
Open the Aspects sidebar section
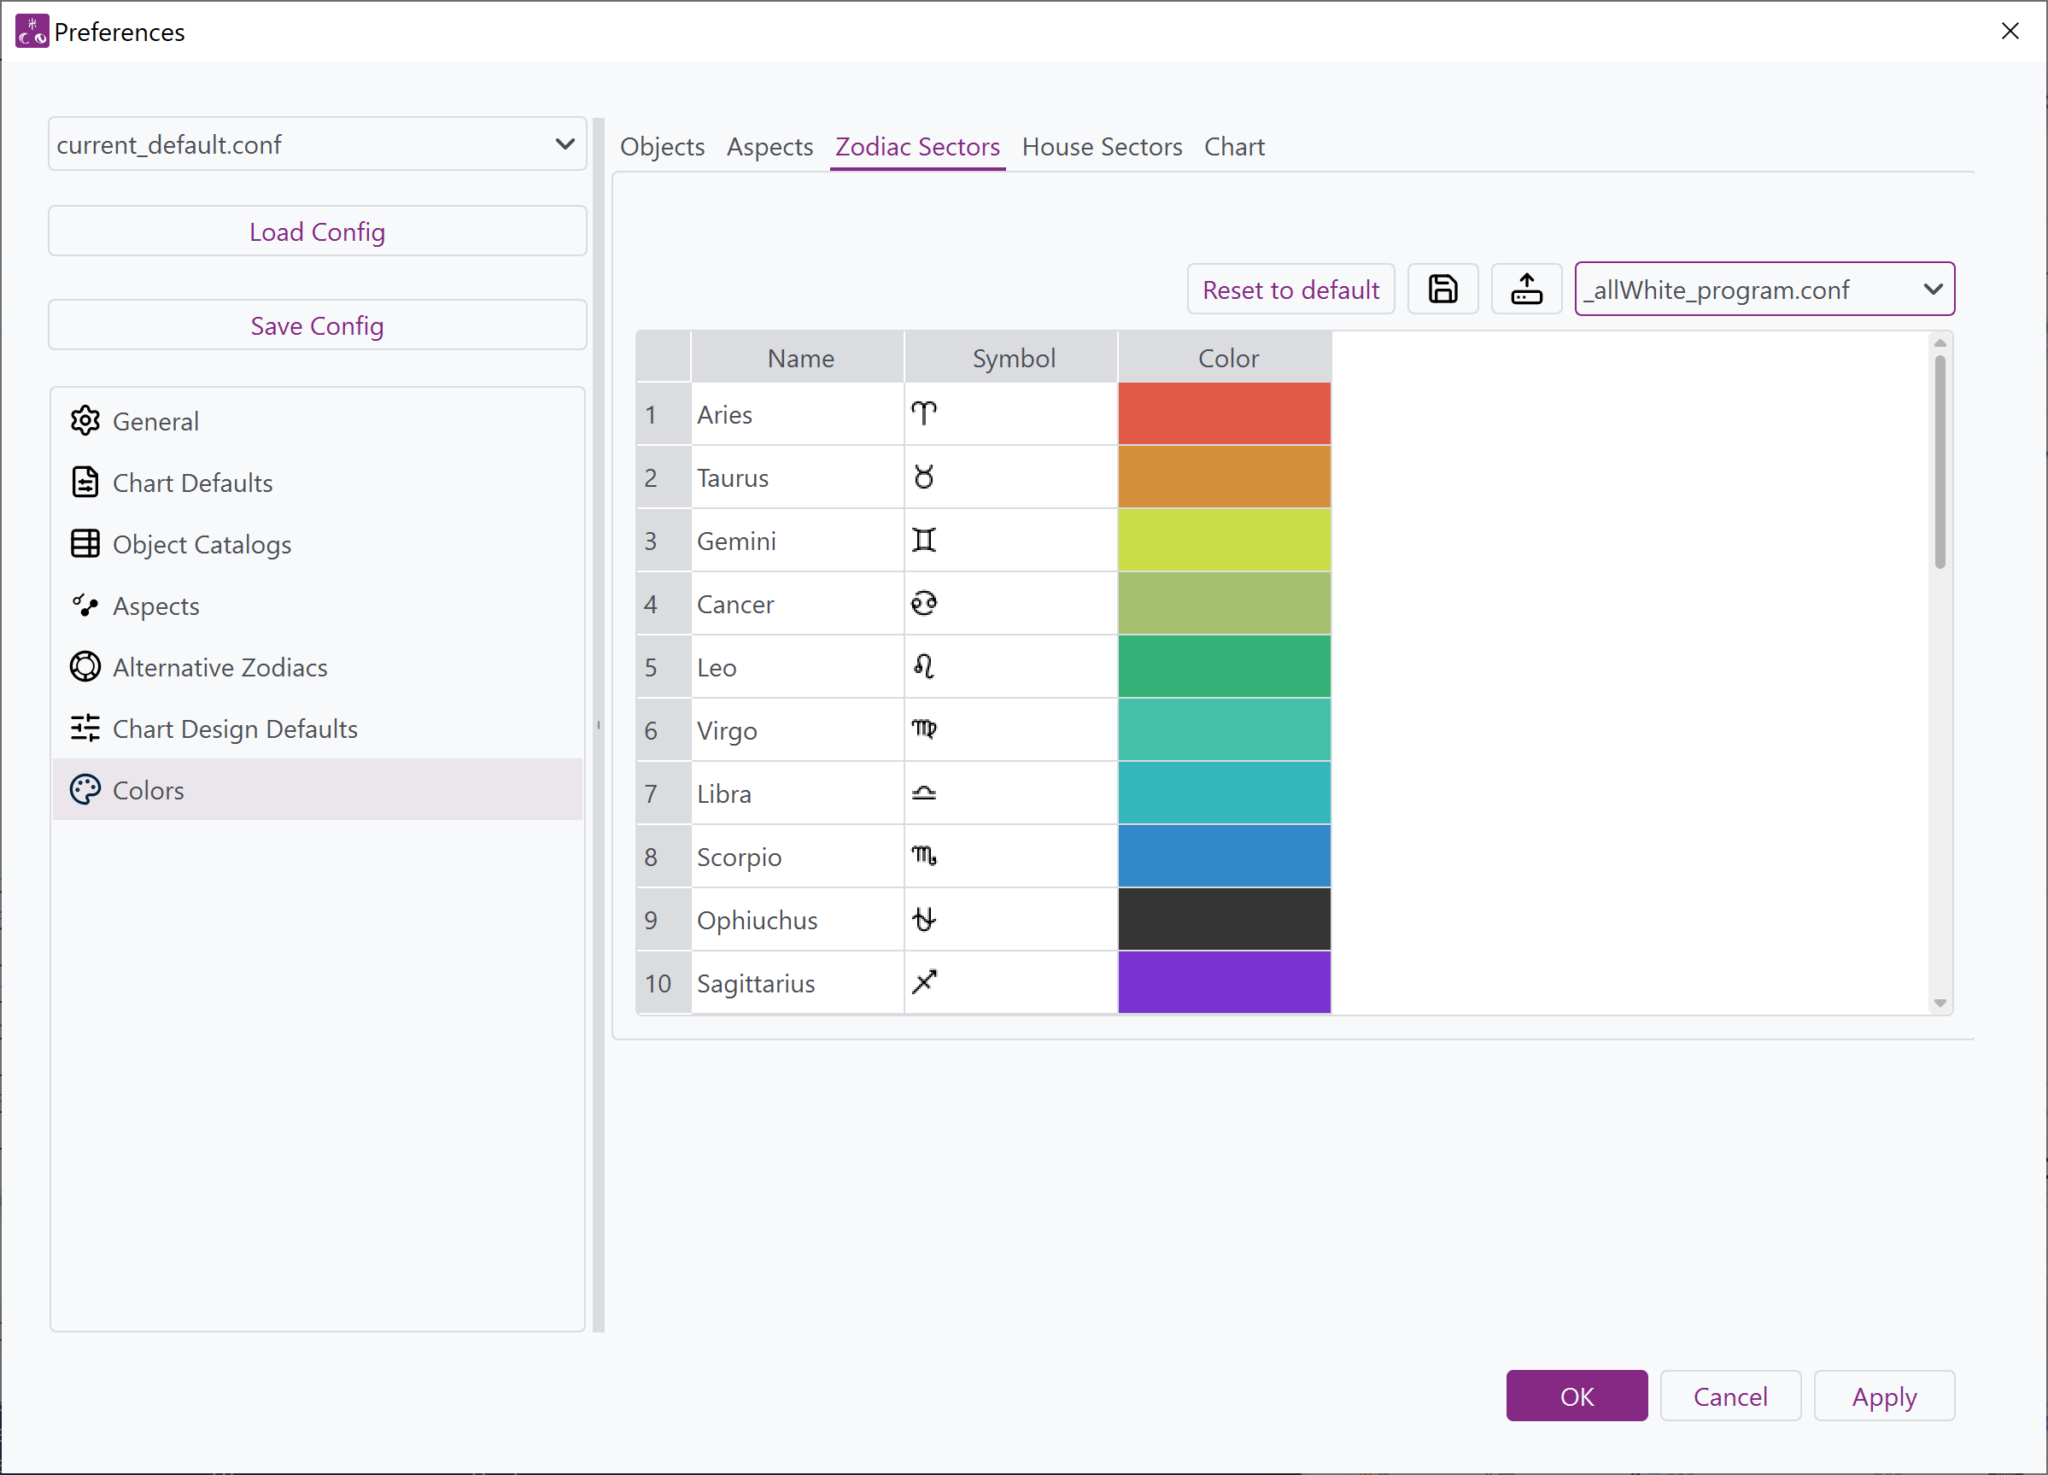156,606
